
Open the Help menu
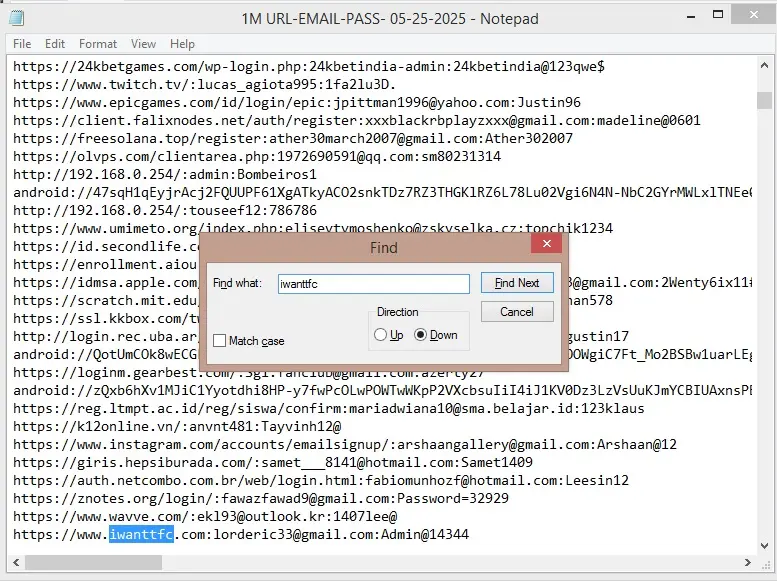182,44
